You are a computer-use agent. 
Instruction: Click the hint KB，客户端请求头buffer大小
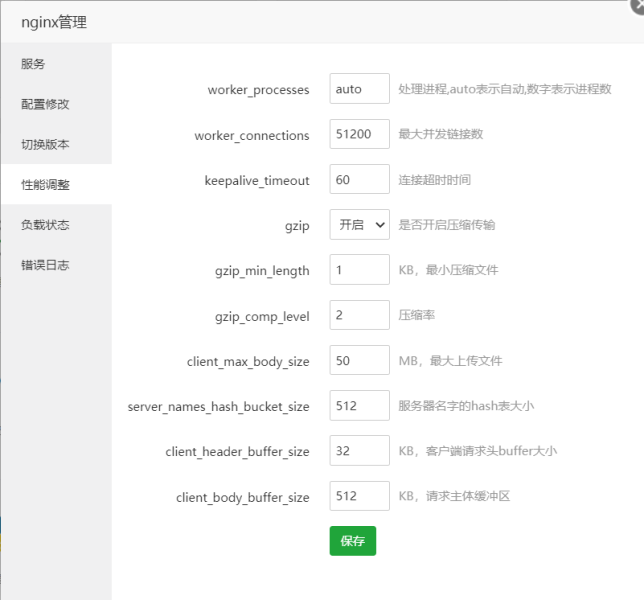(x=478, y=451)
